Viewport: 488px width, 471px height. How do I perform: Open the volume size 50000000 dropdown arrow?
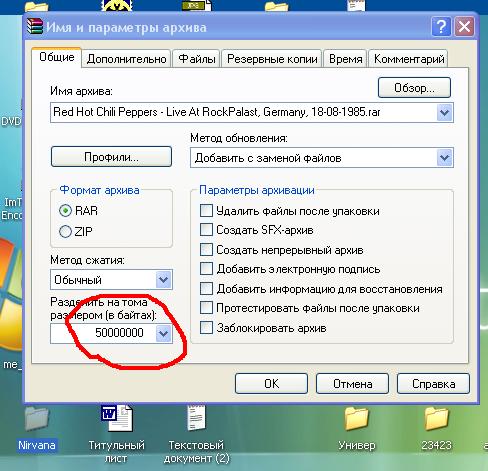(x=163, y=333)
